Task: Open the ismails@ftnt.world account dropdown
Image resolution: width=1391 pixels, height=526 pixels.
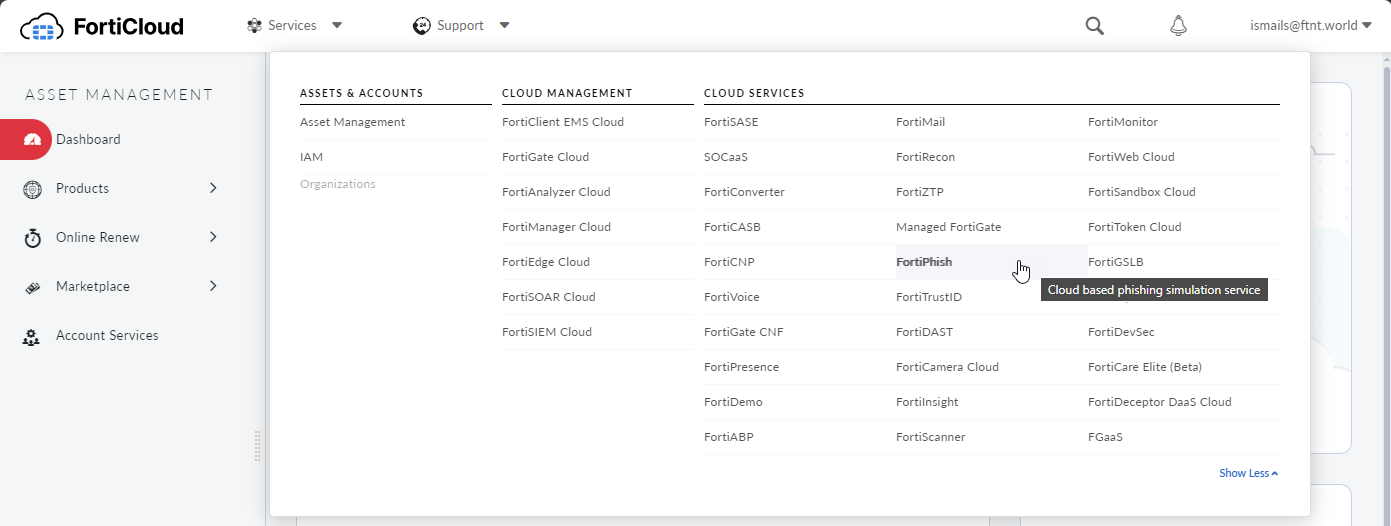Action: click(x=1310, y=26)
